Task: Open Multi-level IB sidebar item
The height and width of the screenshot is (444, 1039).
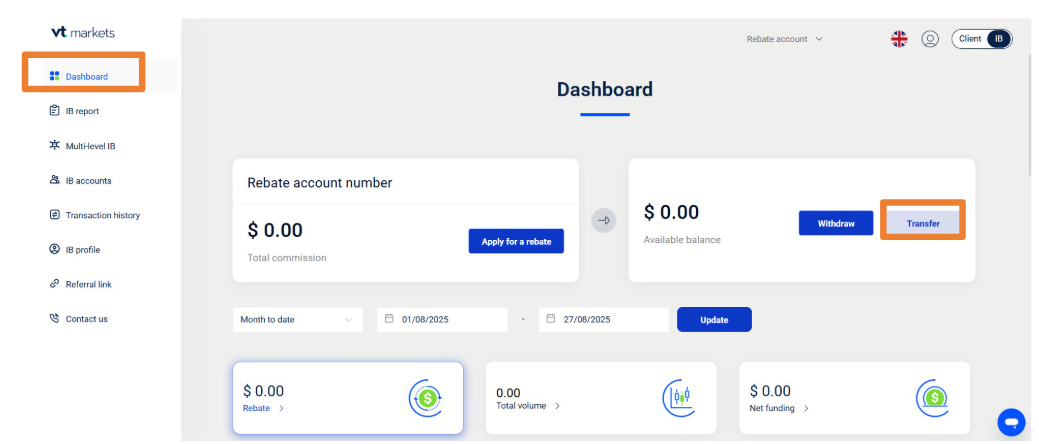Action: pos(90,146)
